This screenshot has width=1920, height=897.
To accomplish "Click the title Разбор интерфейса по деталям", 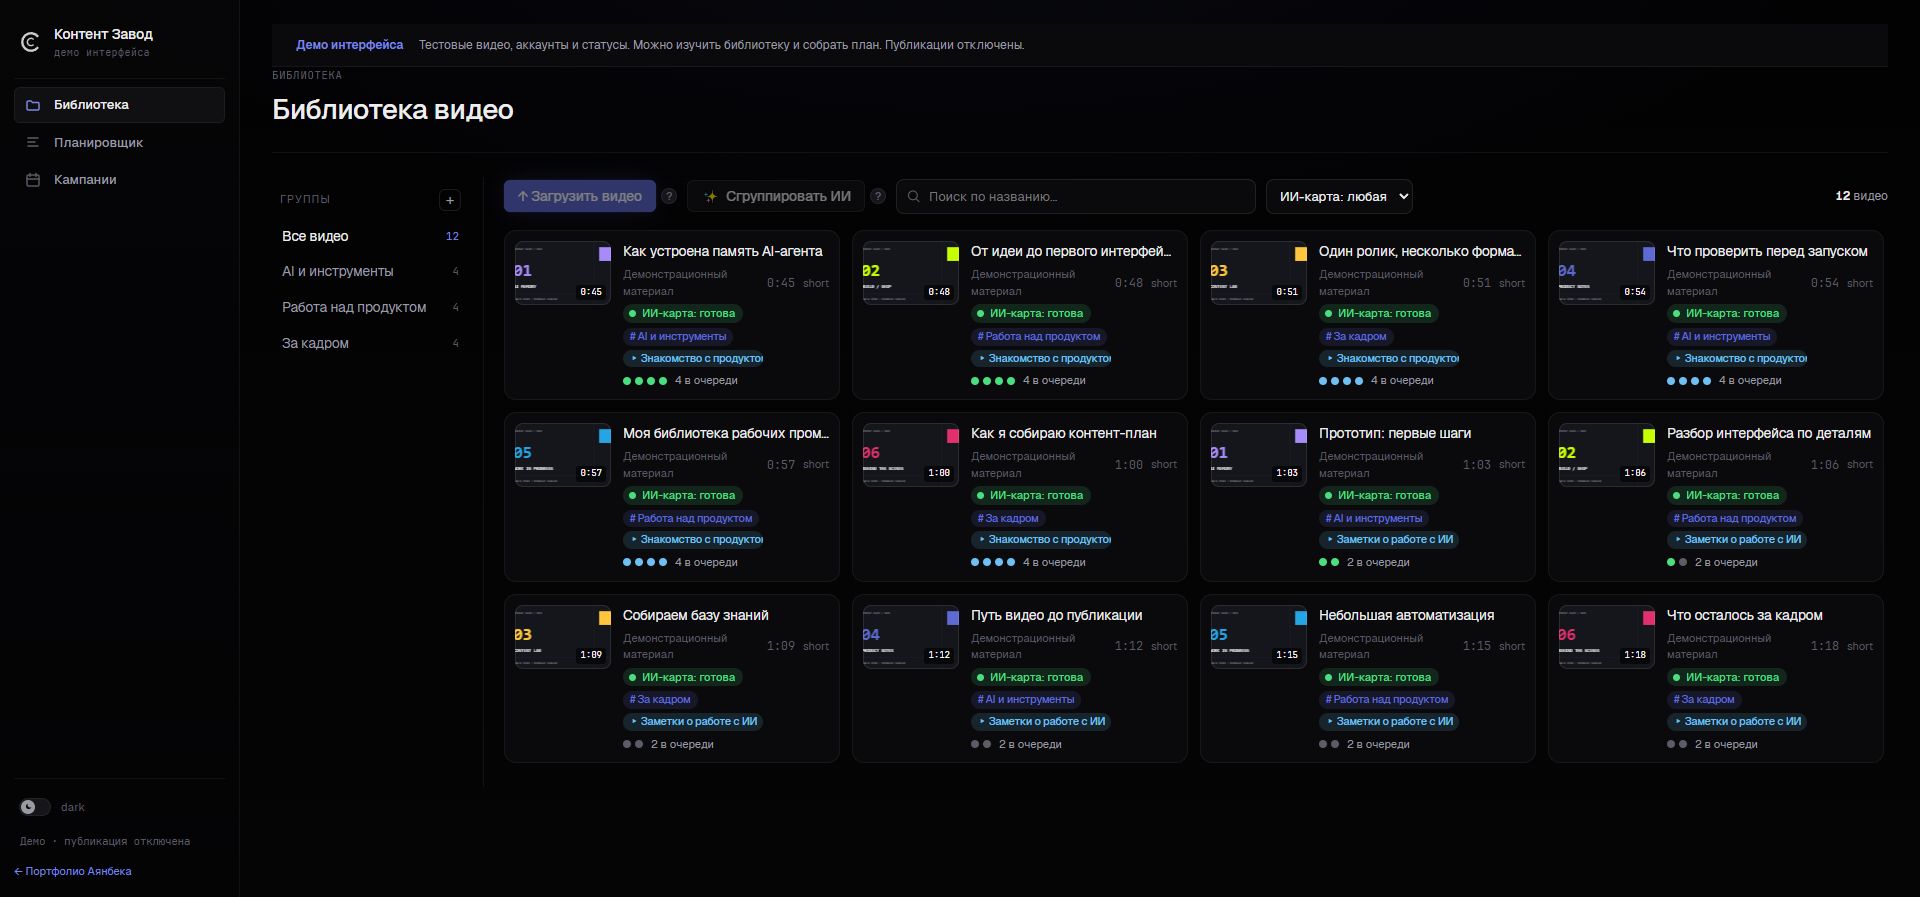I will 1769,433.
